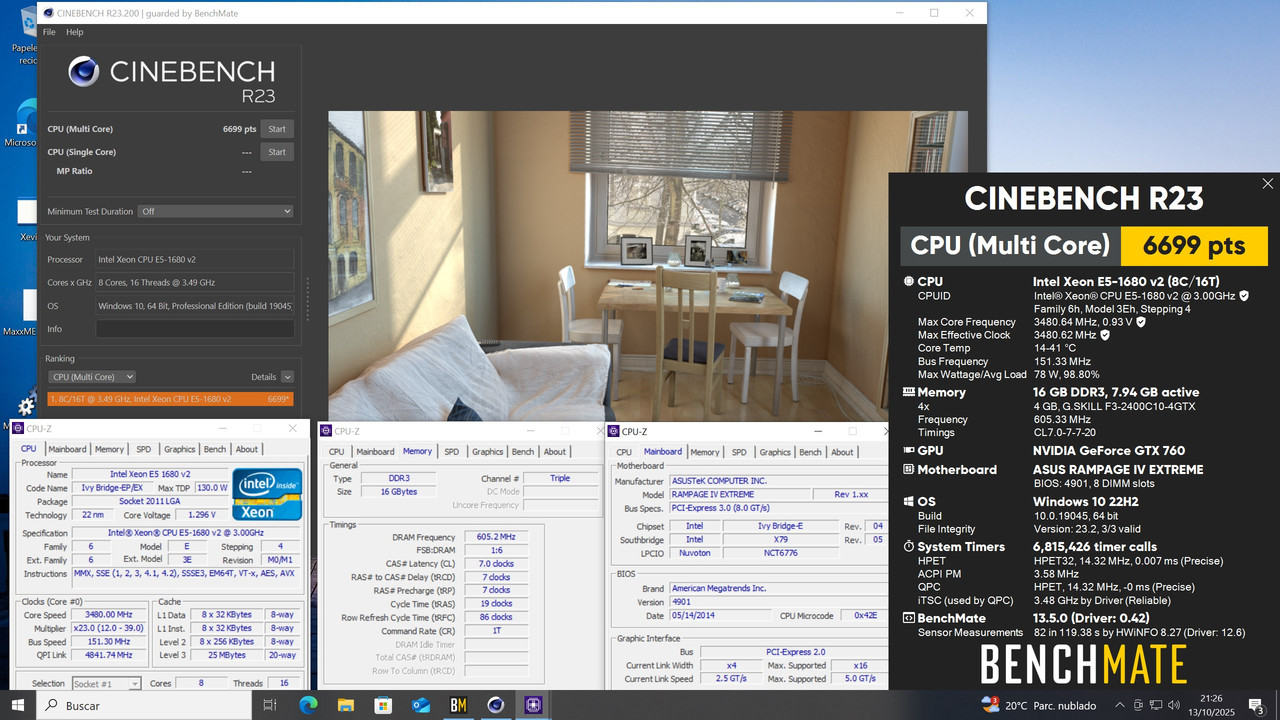Click the Cinebench R23 logo in the sidebar
The image size is (1280, 720).
171,80
